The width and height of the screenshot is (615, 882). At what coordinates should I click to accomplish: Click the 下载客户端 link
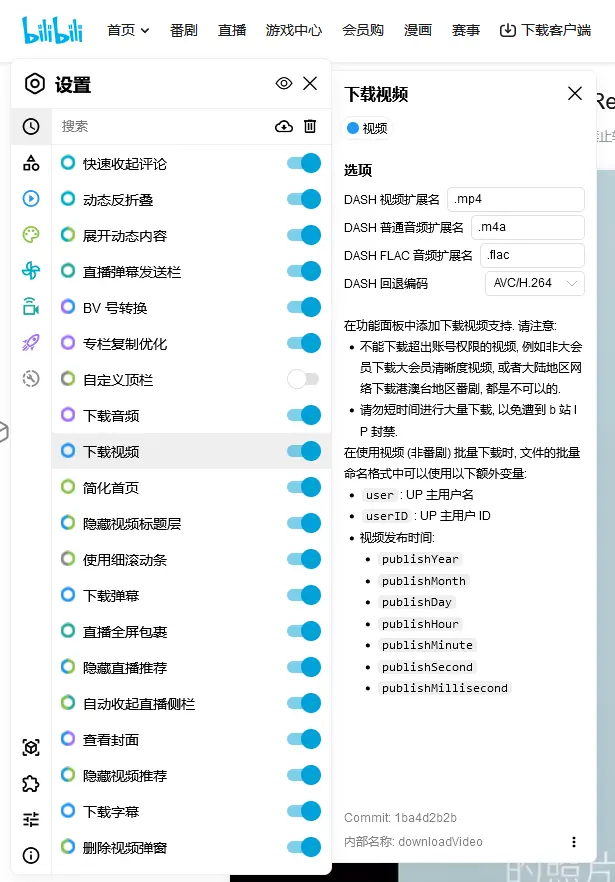(546, 30)
